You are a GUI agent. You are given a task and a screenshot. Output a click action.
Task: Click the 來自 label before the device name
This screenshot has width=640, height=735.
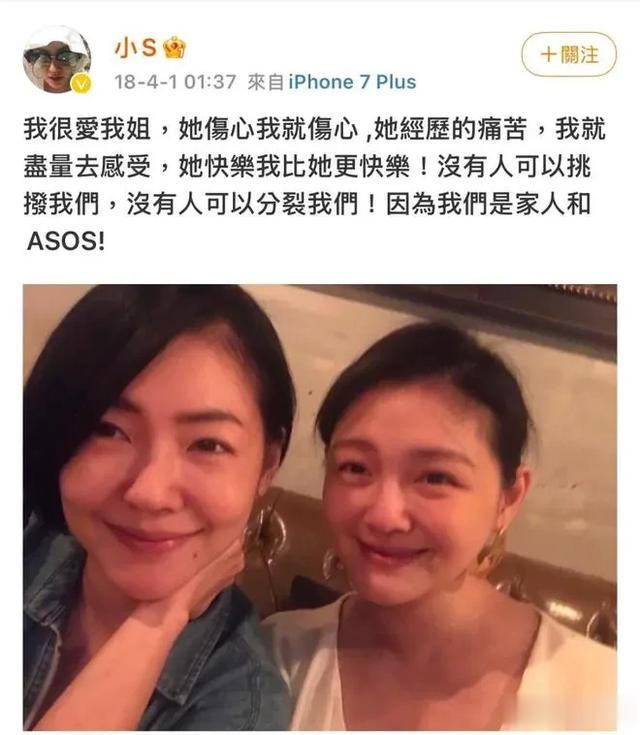coord(265,82)
